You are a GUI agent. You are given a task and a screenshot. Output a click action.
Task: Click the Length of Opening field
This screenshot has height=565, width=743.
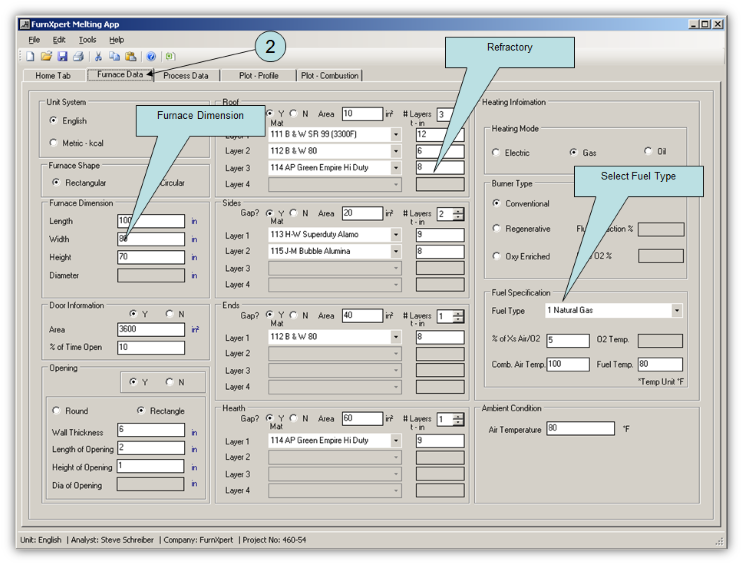click(x=151, y=448)
